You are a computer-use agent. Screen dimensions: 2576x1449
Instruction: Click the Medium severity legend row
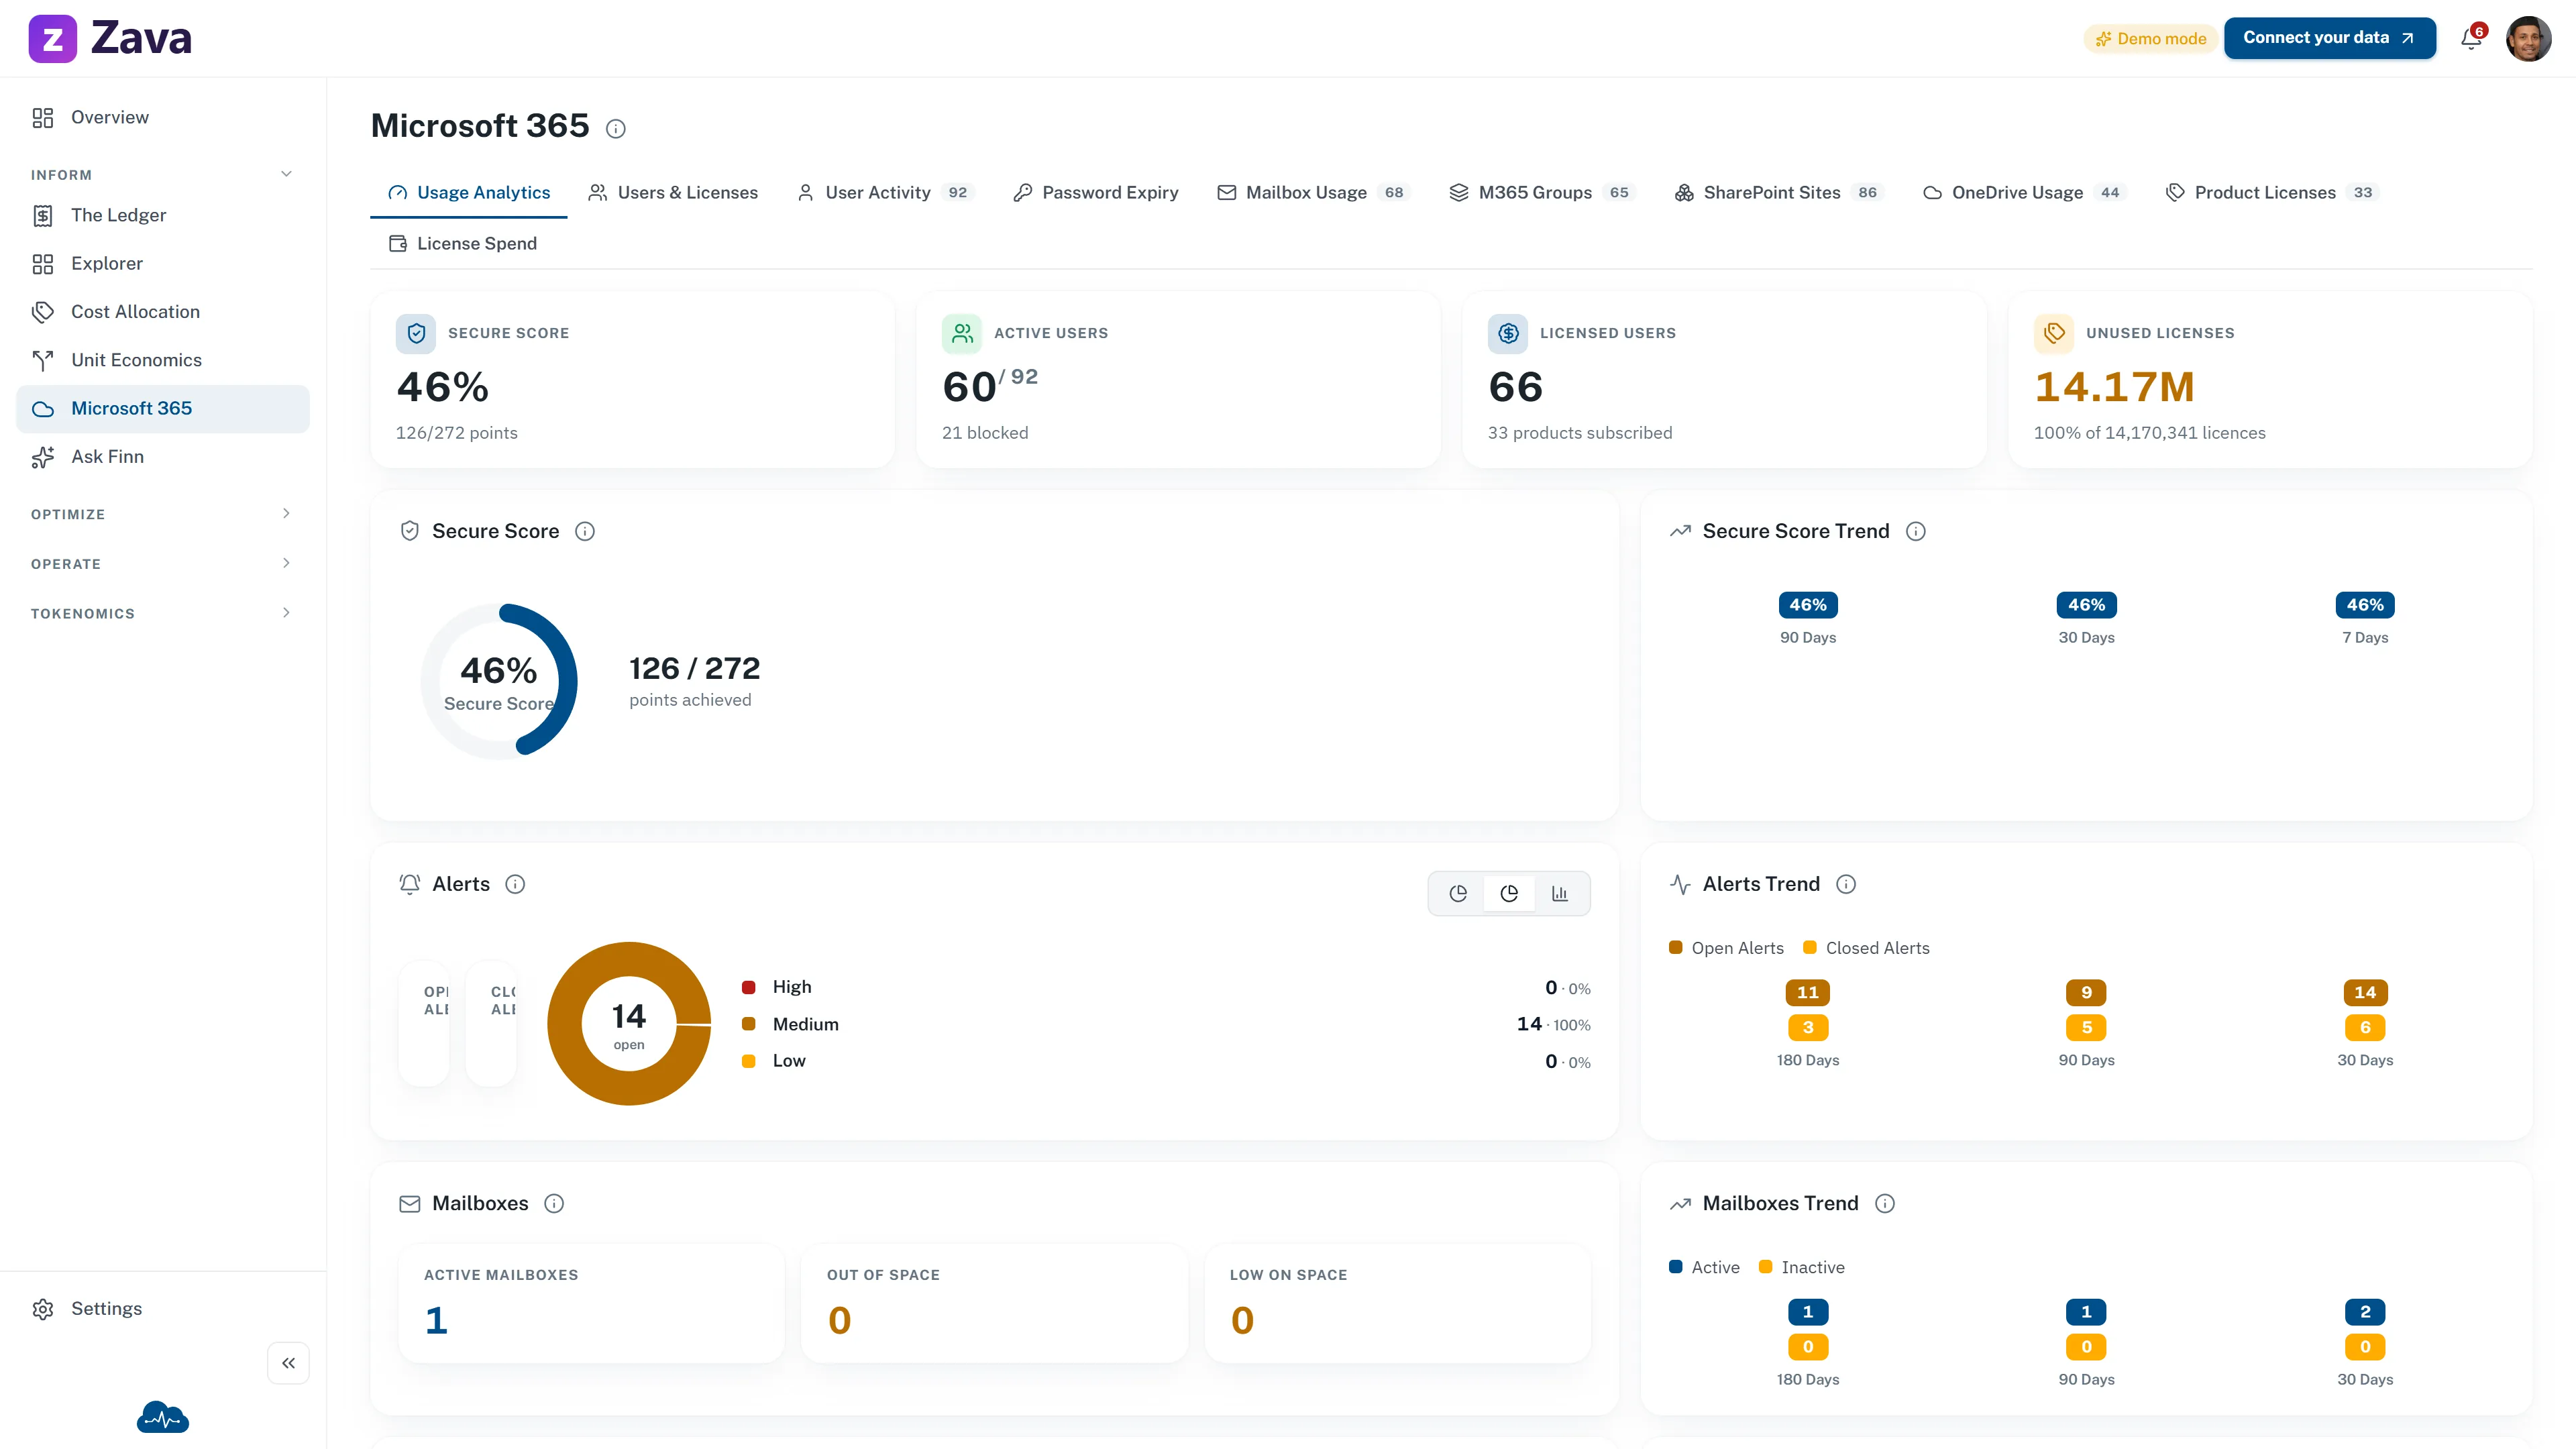pos(1166,1024)
